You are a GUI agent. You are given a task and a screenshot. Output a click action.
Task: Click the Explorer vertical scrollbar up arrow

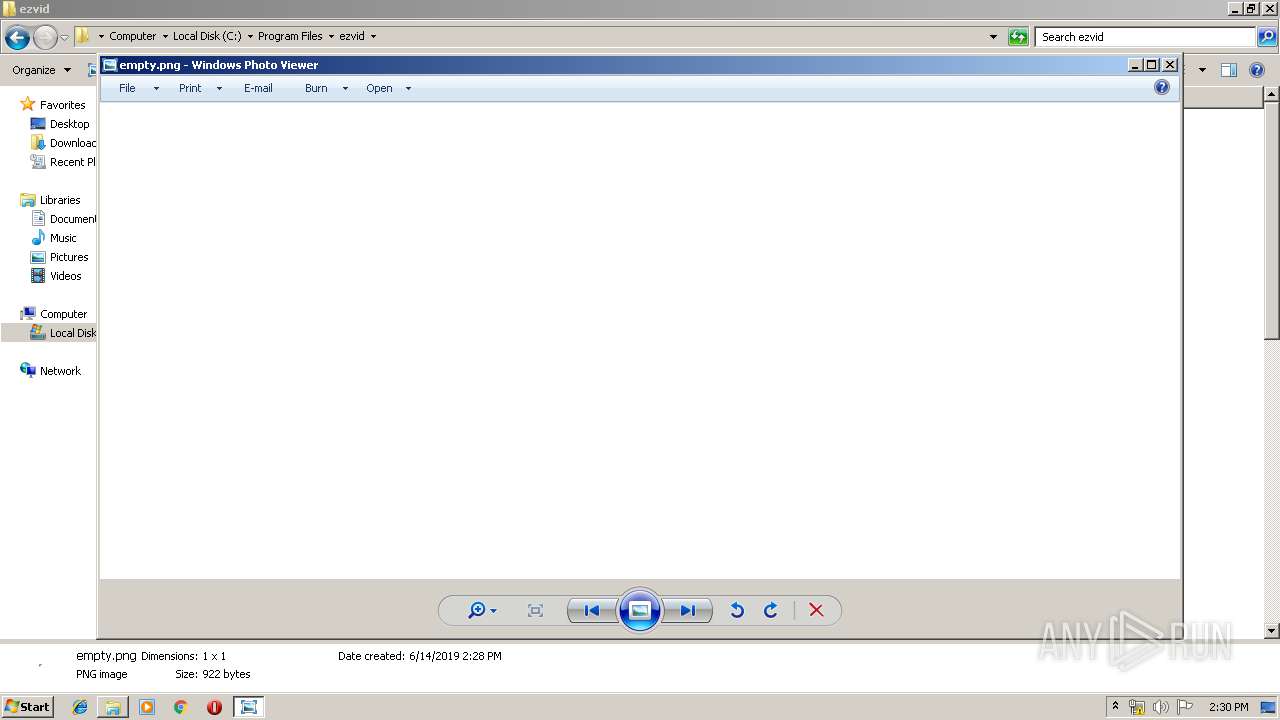[1271, 95]
